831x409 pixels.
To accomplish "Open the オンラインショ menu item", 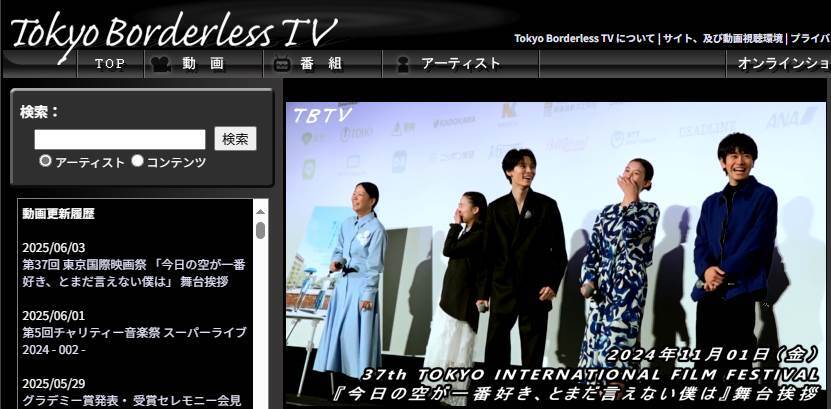I will coord(779,64).
